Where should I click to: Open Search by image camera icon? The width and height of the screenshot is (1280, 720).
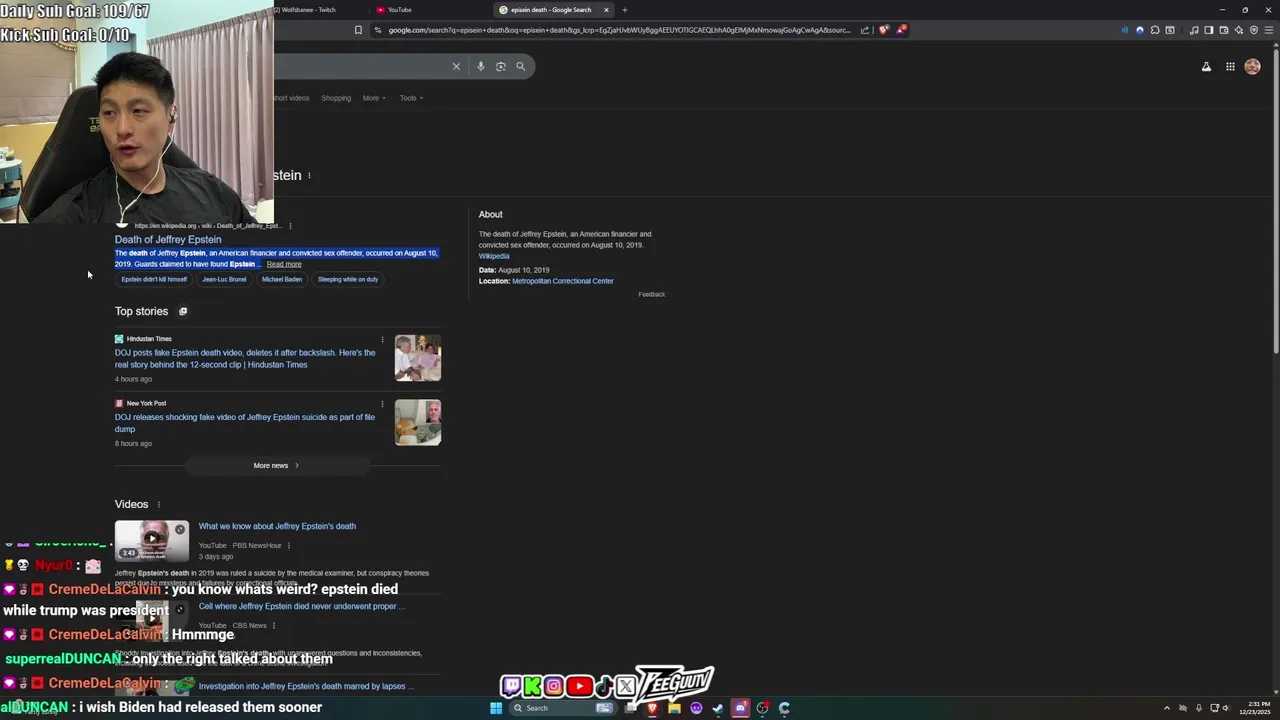click(x=501, y=66)
